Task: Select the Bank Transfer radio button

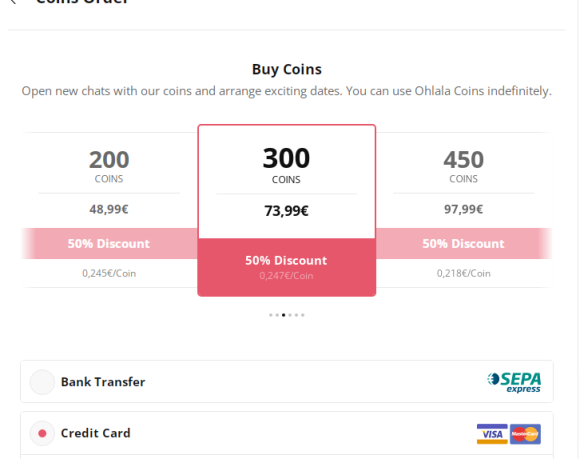Action: click(x=42, y=382)
